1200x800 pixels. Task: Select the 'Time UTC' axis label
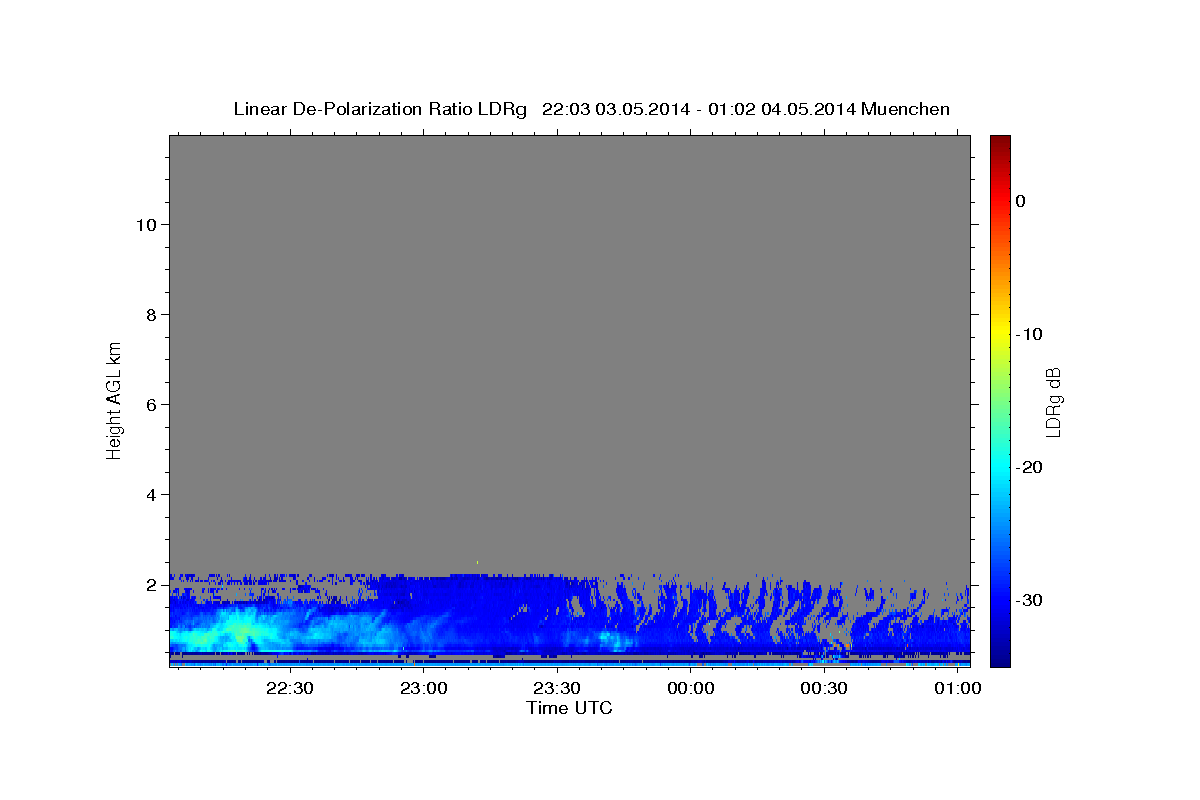pos(569,708)
